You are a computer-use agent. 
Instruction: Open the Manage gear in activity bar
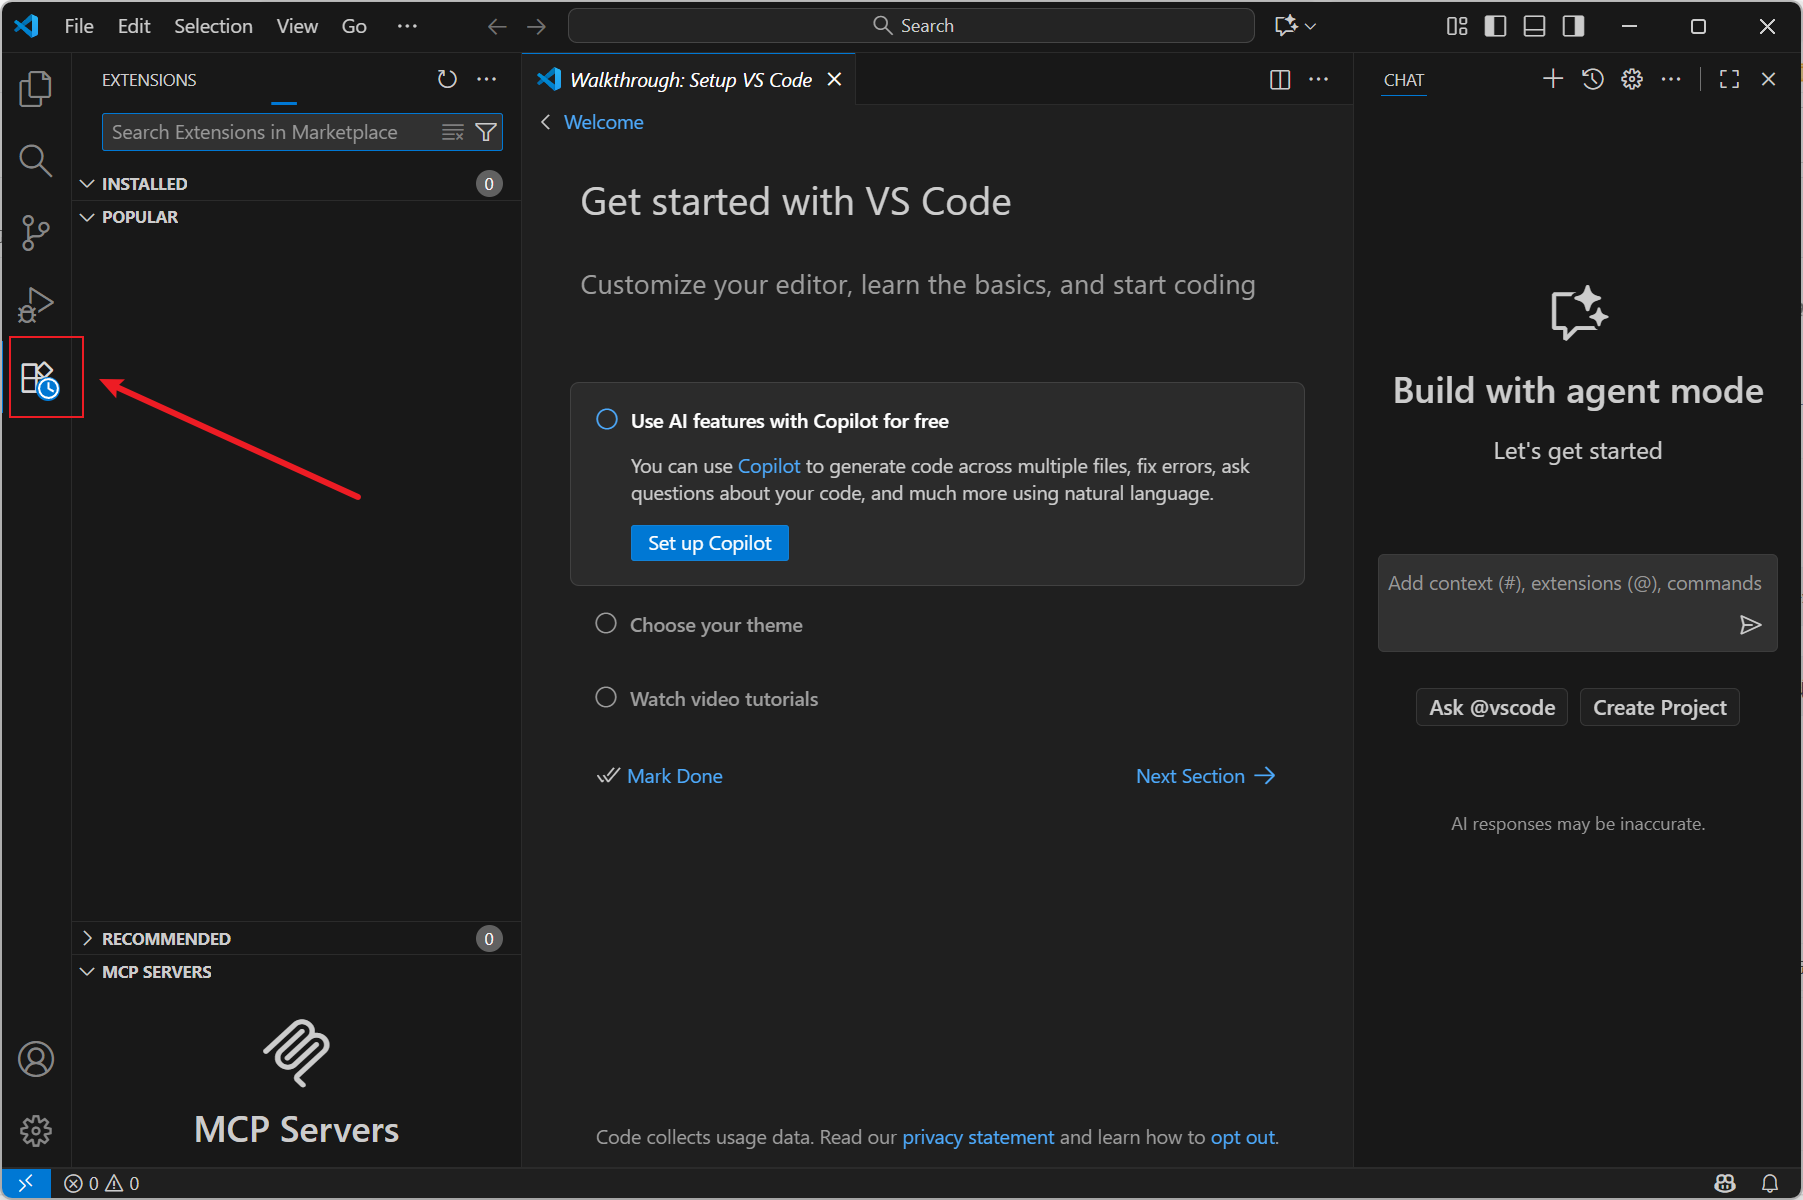coord(36,1131)
